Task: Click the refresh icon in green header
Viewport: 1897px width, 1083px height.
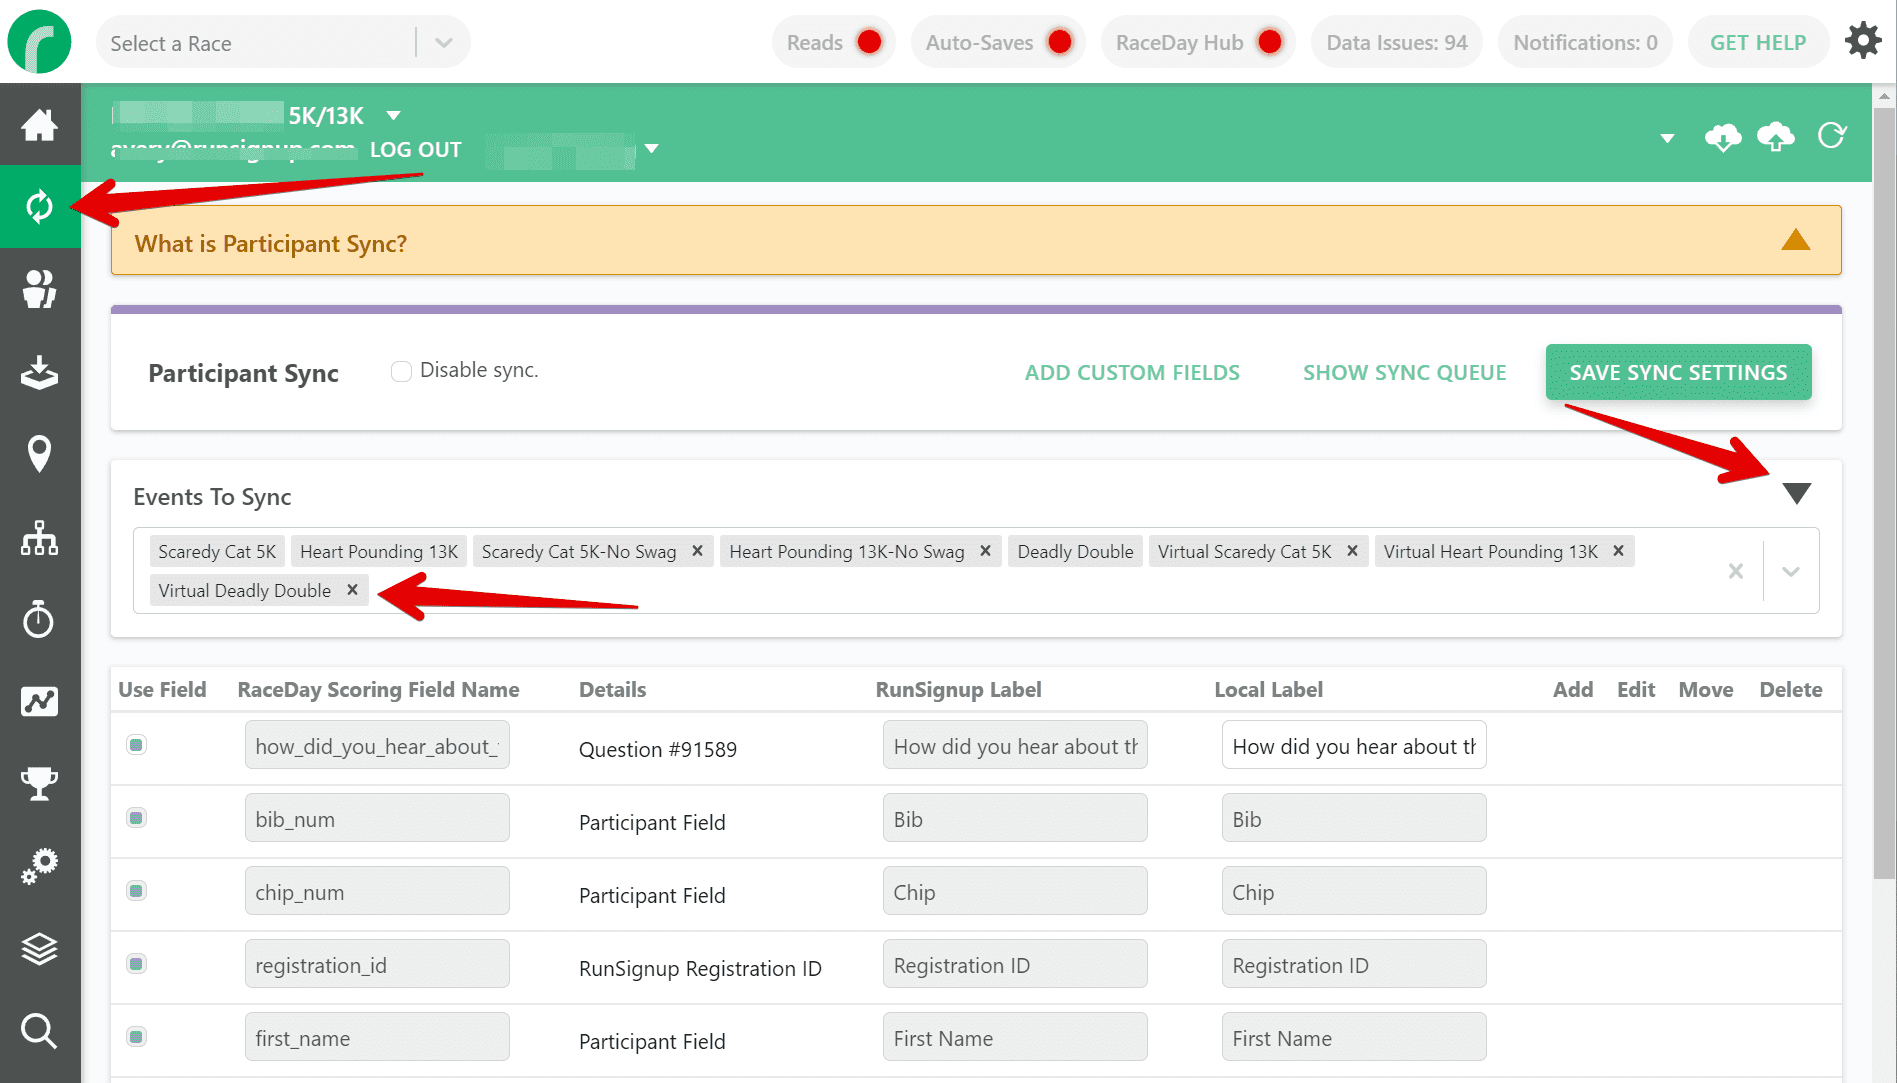Action: [1832, 136]
